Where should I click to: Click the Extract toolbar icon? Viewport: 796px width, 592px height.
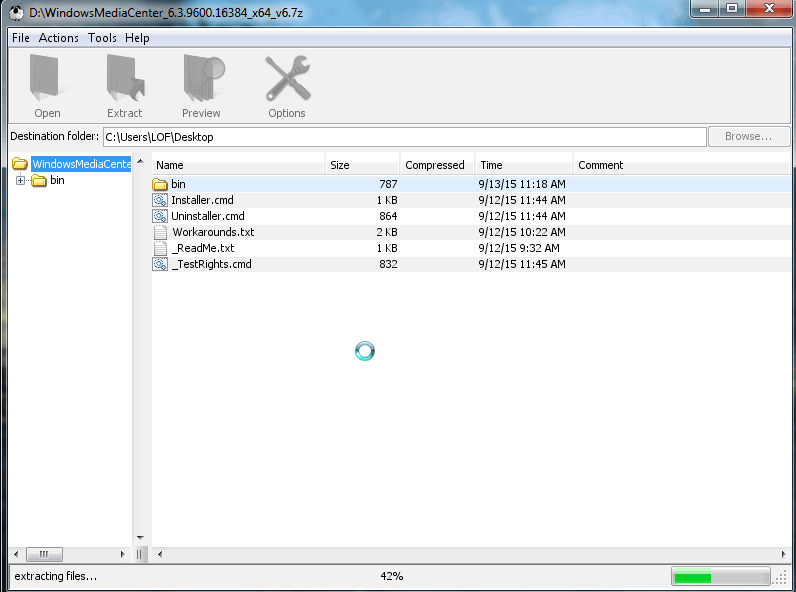pyautogui.click(x=124, y=78)
